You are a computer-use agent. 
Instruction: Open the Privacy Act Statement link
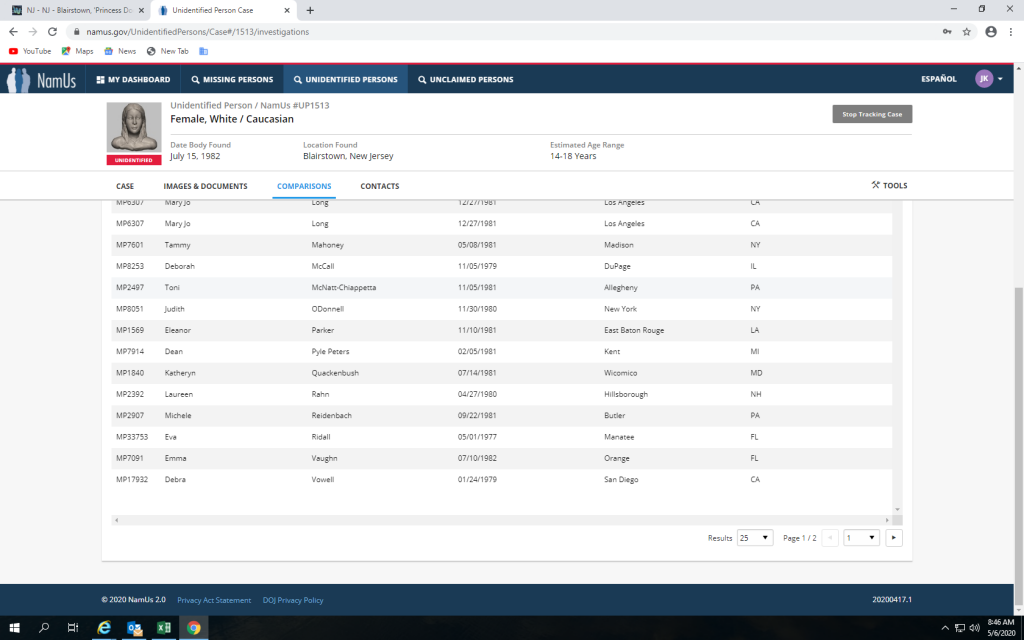214,600
